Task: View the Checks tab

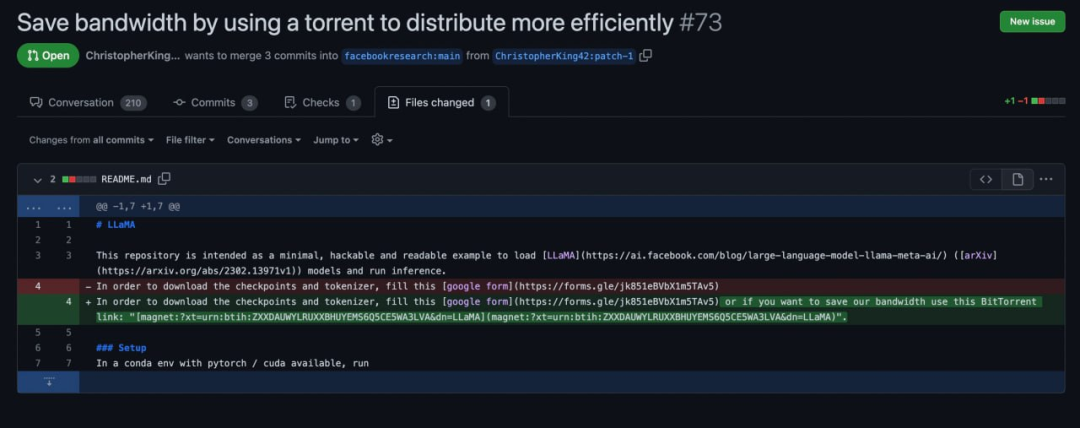Action: [x=322, y=103]
